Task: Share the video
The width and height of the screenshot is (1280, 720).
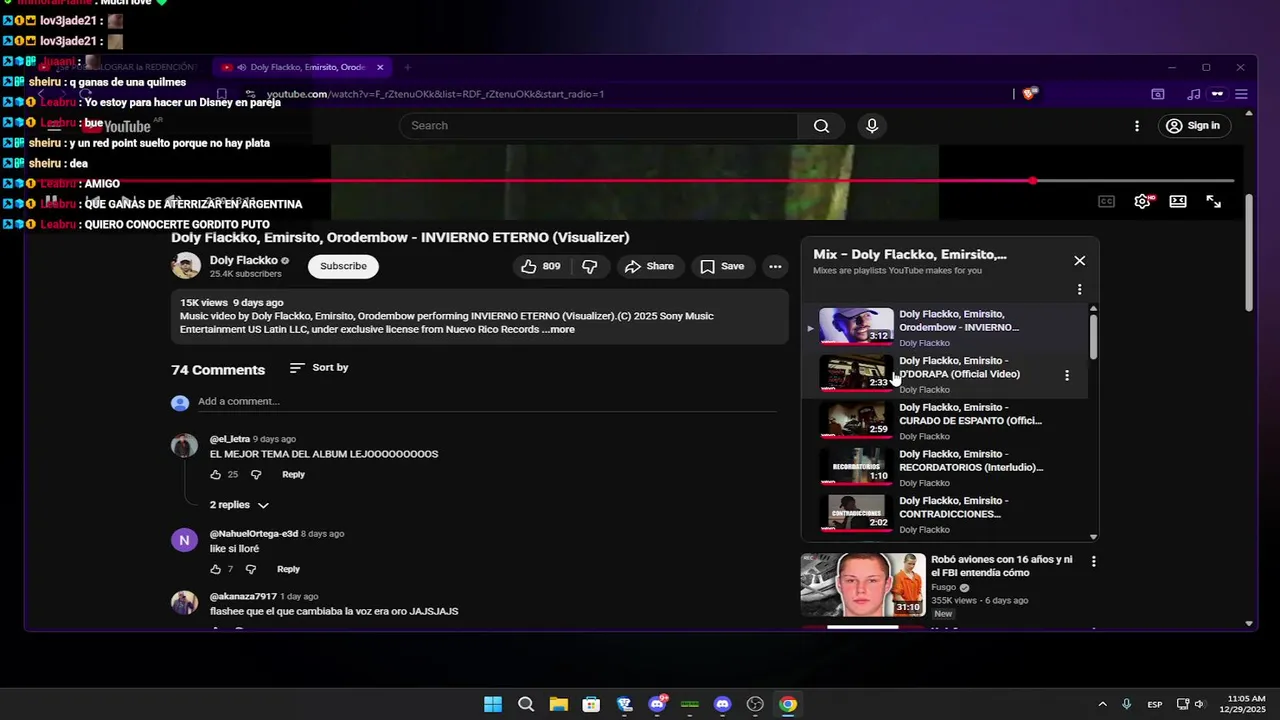Action: [649, 266]
